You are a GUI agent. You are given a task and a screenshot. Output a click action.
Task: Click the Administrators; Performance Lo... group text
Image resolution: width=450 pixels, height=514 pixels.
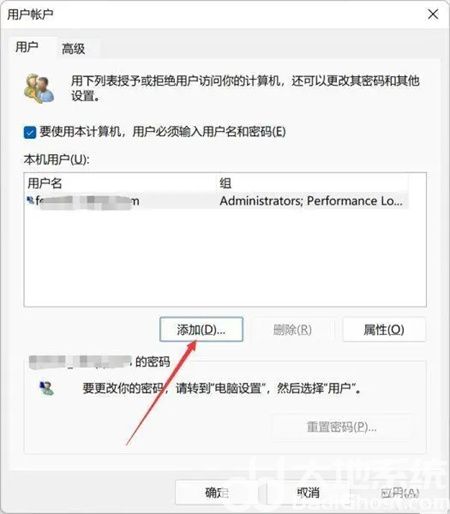coord(311,201)
